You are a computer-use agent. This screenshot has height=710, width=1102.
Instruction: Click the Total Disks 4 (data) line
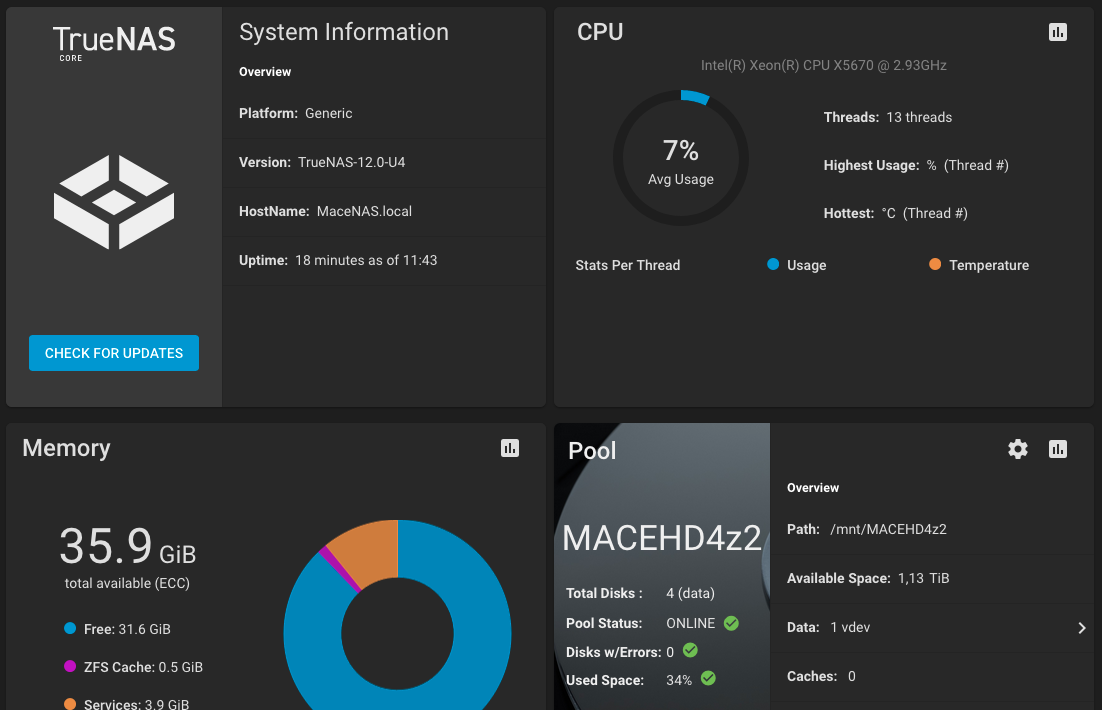(x=640, y=593)
